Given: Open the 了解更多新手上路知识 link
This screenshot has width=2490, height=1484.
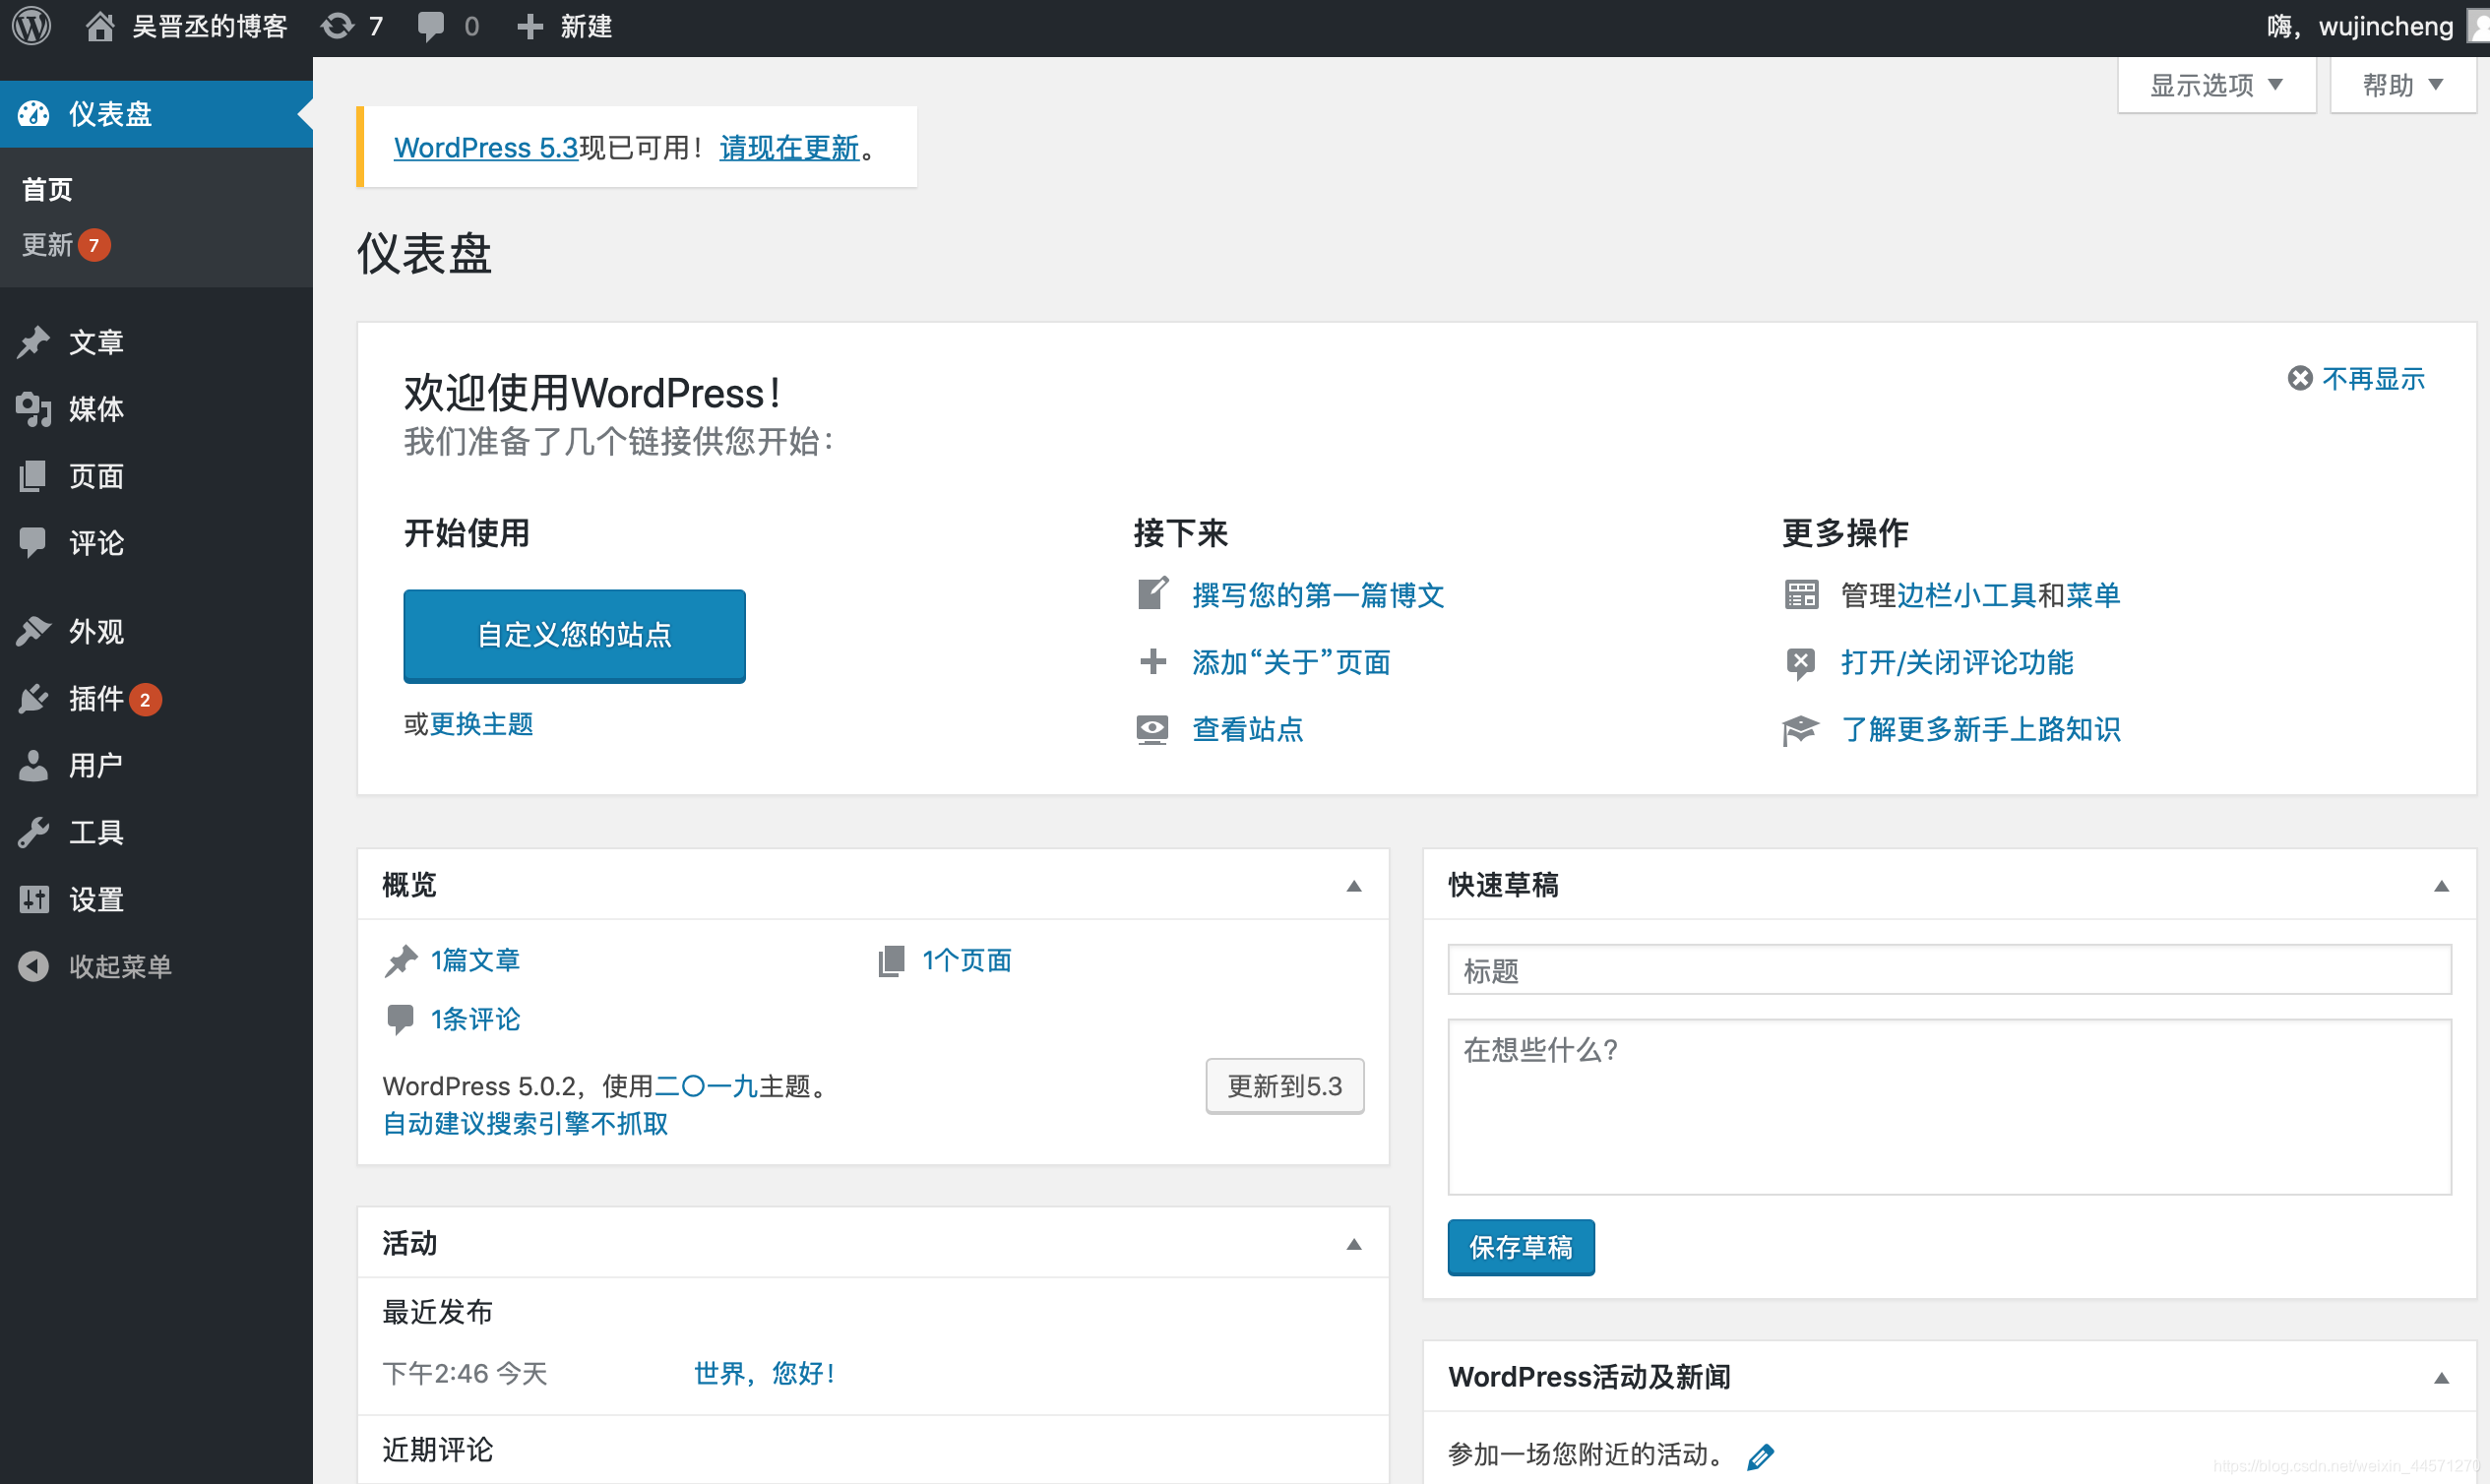Looking at the screenshot, I should click(x=1980, y=729).
